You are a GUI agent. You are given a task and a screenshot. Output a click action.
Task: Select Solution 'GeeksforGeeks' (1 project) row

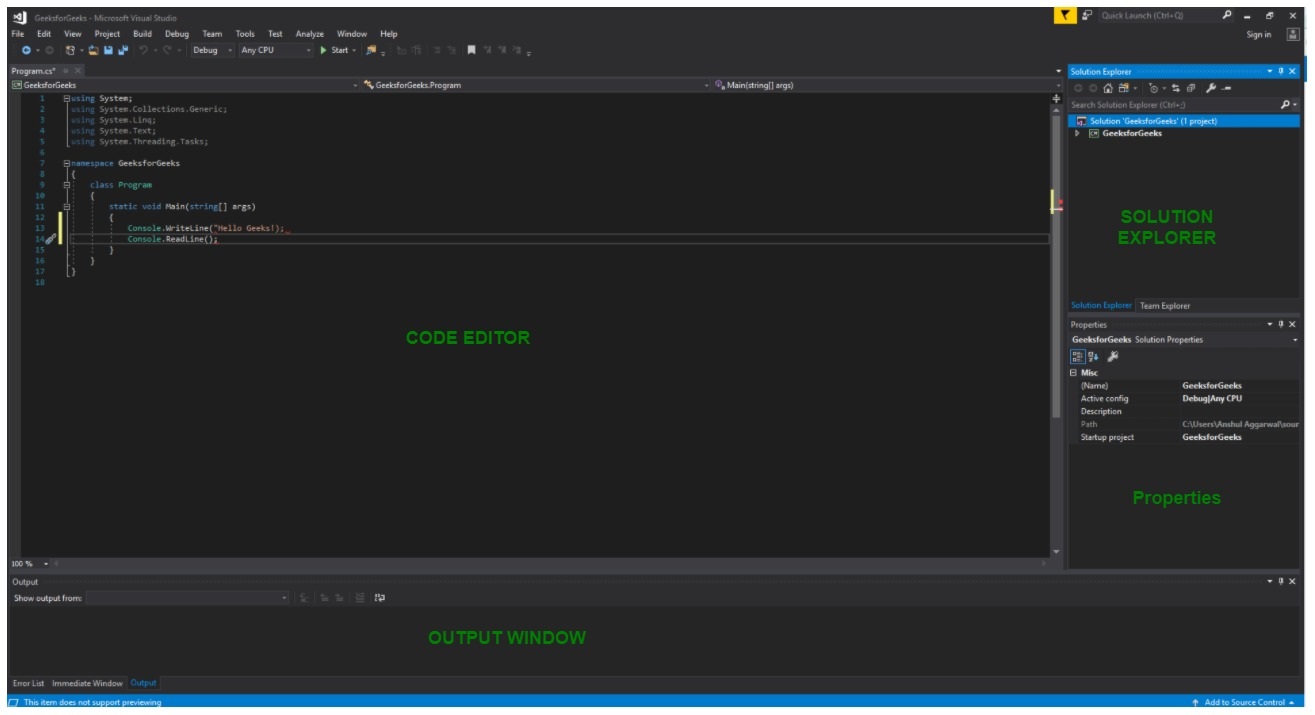coord(1184,121)
